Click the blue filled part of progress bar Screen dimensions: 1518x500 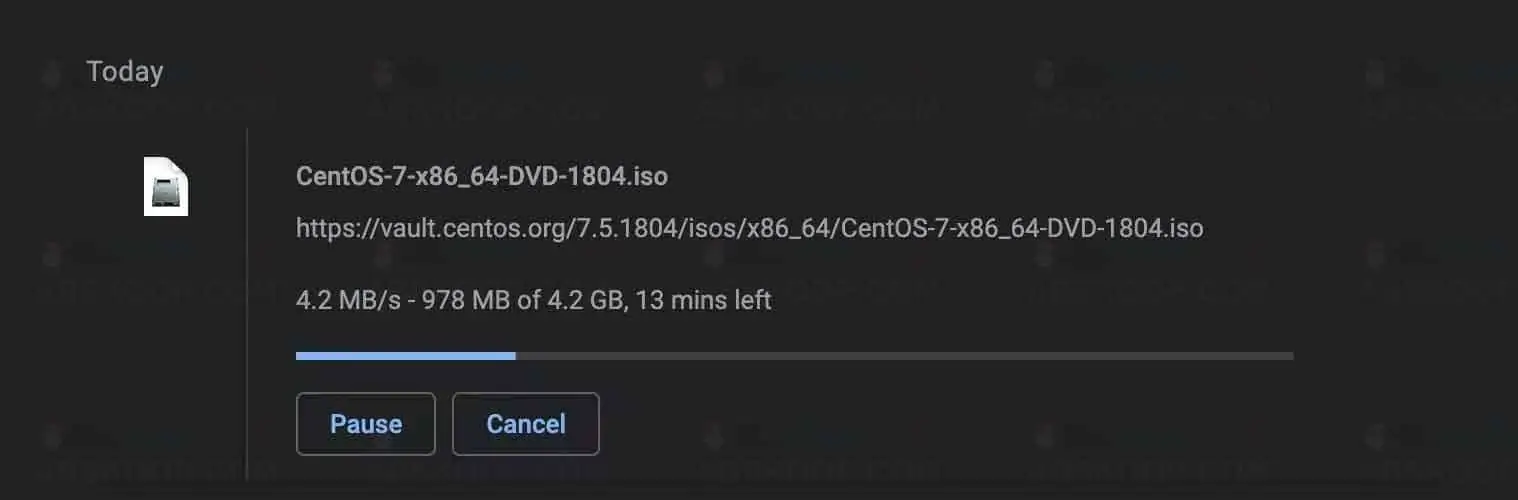(405, 355)
